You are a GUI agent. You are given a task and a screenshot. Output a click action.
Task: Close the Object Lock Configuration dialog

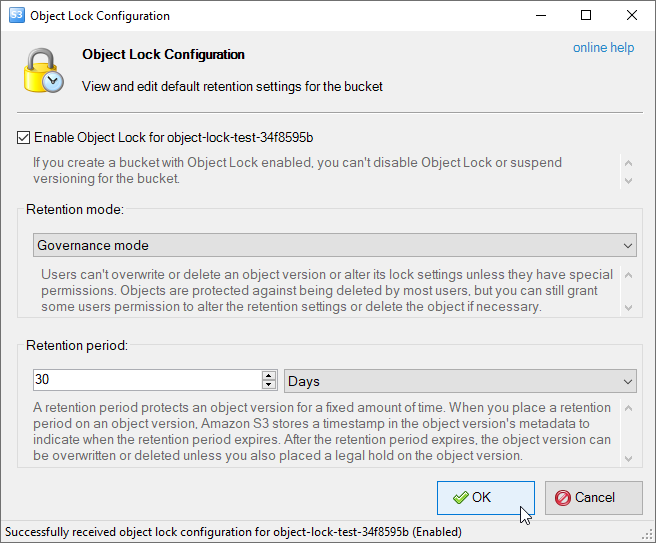[x=632, y=15]
